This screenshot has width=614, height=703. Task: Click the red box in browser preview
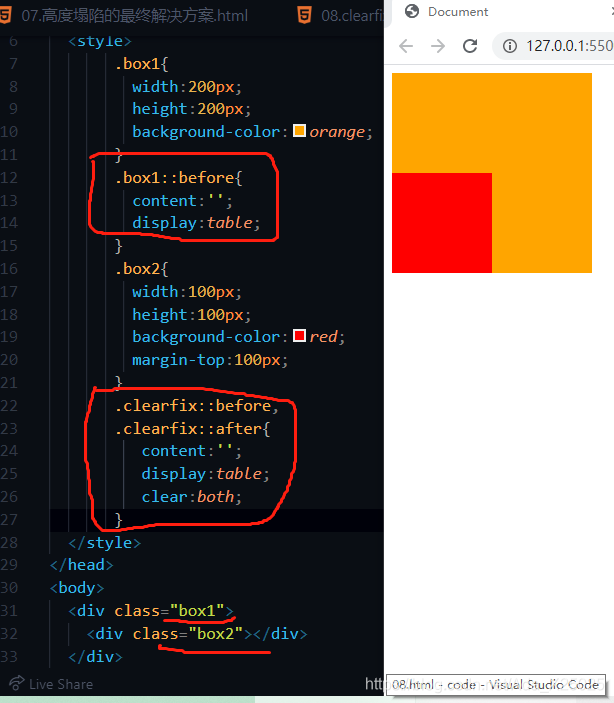442,223
